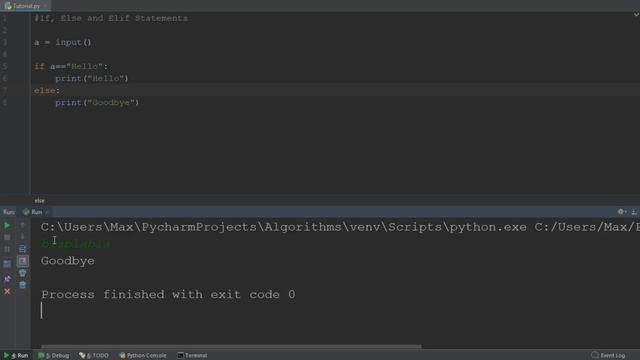Screen dimensions: 640x360
Task: Click the 'Goodbye' output line in console
Action: 68,261
